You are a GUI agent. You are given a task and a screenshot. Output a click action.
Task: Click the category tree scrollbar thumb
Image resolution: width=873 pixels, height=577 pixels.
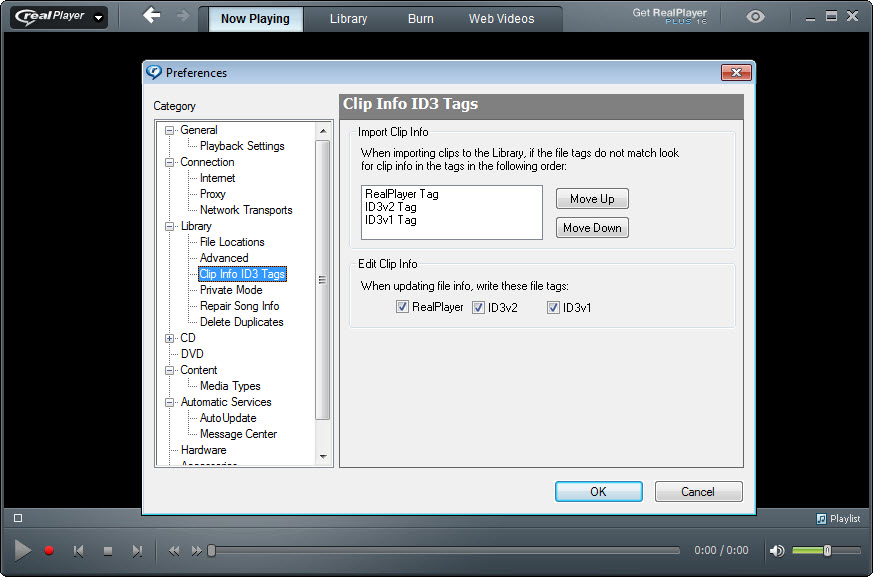(x=322, y=280)
